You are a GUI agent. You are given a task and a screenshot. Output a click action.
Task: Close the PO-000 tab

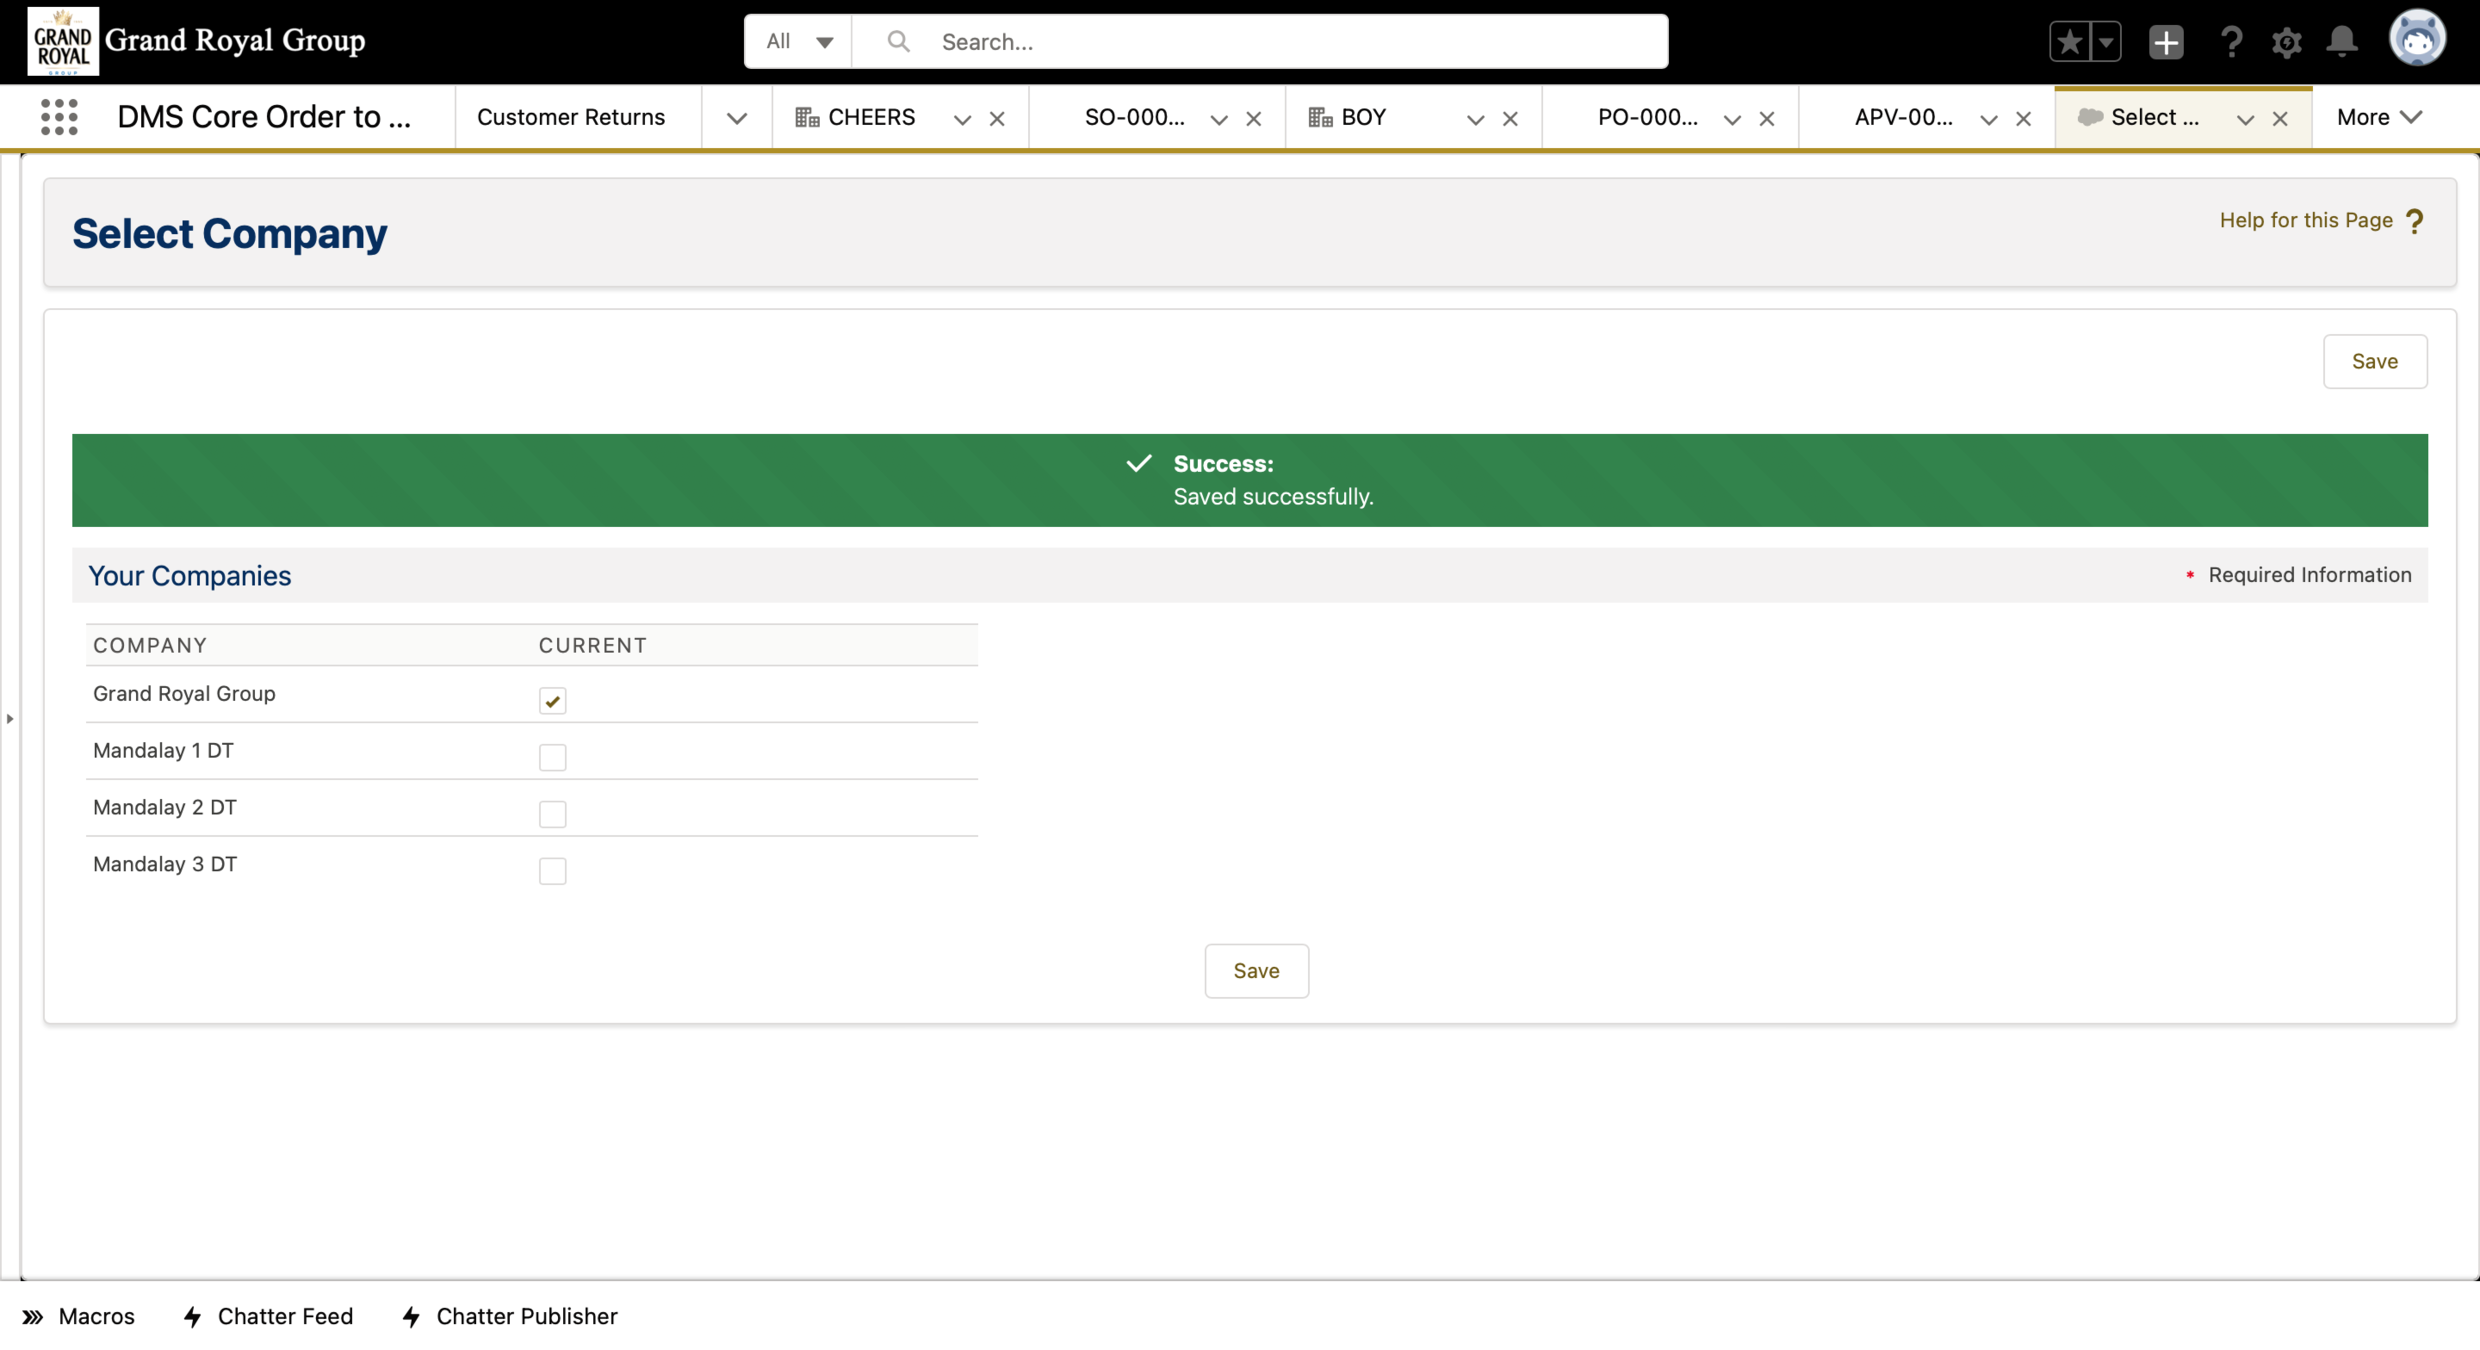1767,119
